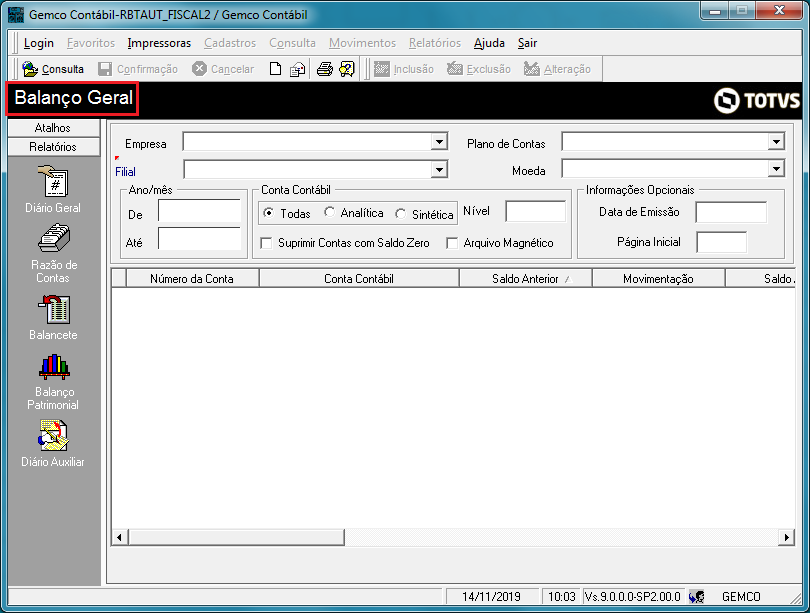Image resolution: width=810 pixels, height=613 pixels.
Task: Open the Balanço Patrimonial chart icon
Action: pyautogui.click(x=54, y=367)
